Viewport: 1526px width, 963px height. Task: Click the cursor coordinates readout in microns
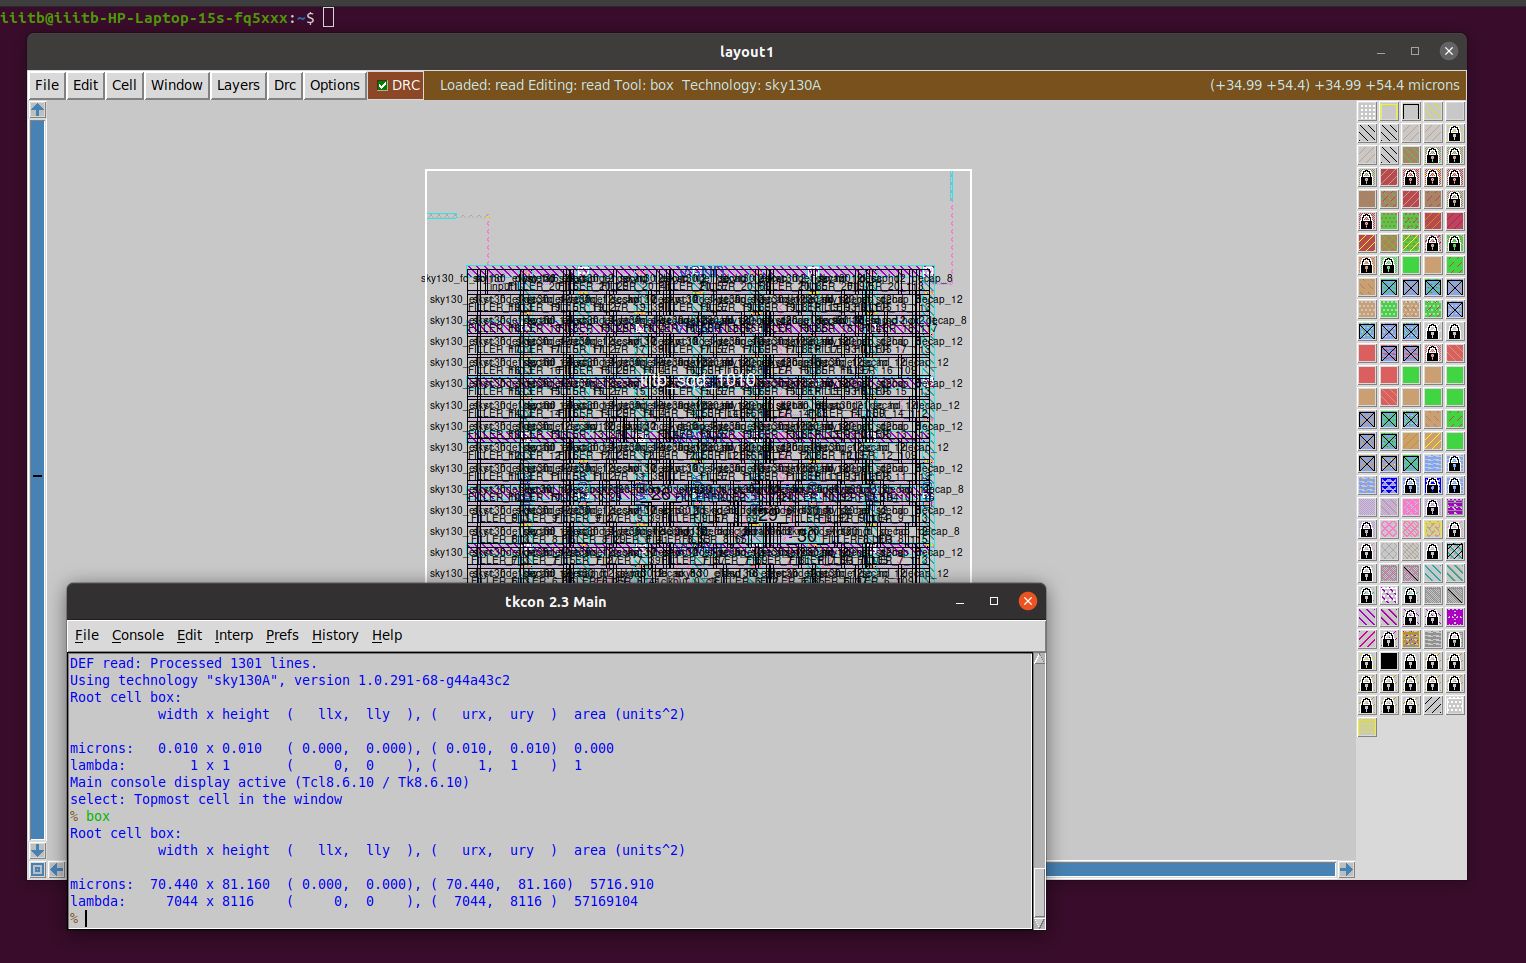1334,85
